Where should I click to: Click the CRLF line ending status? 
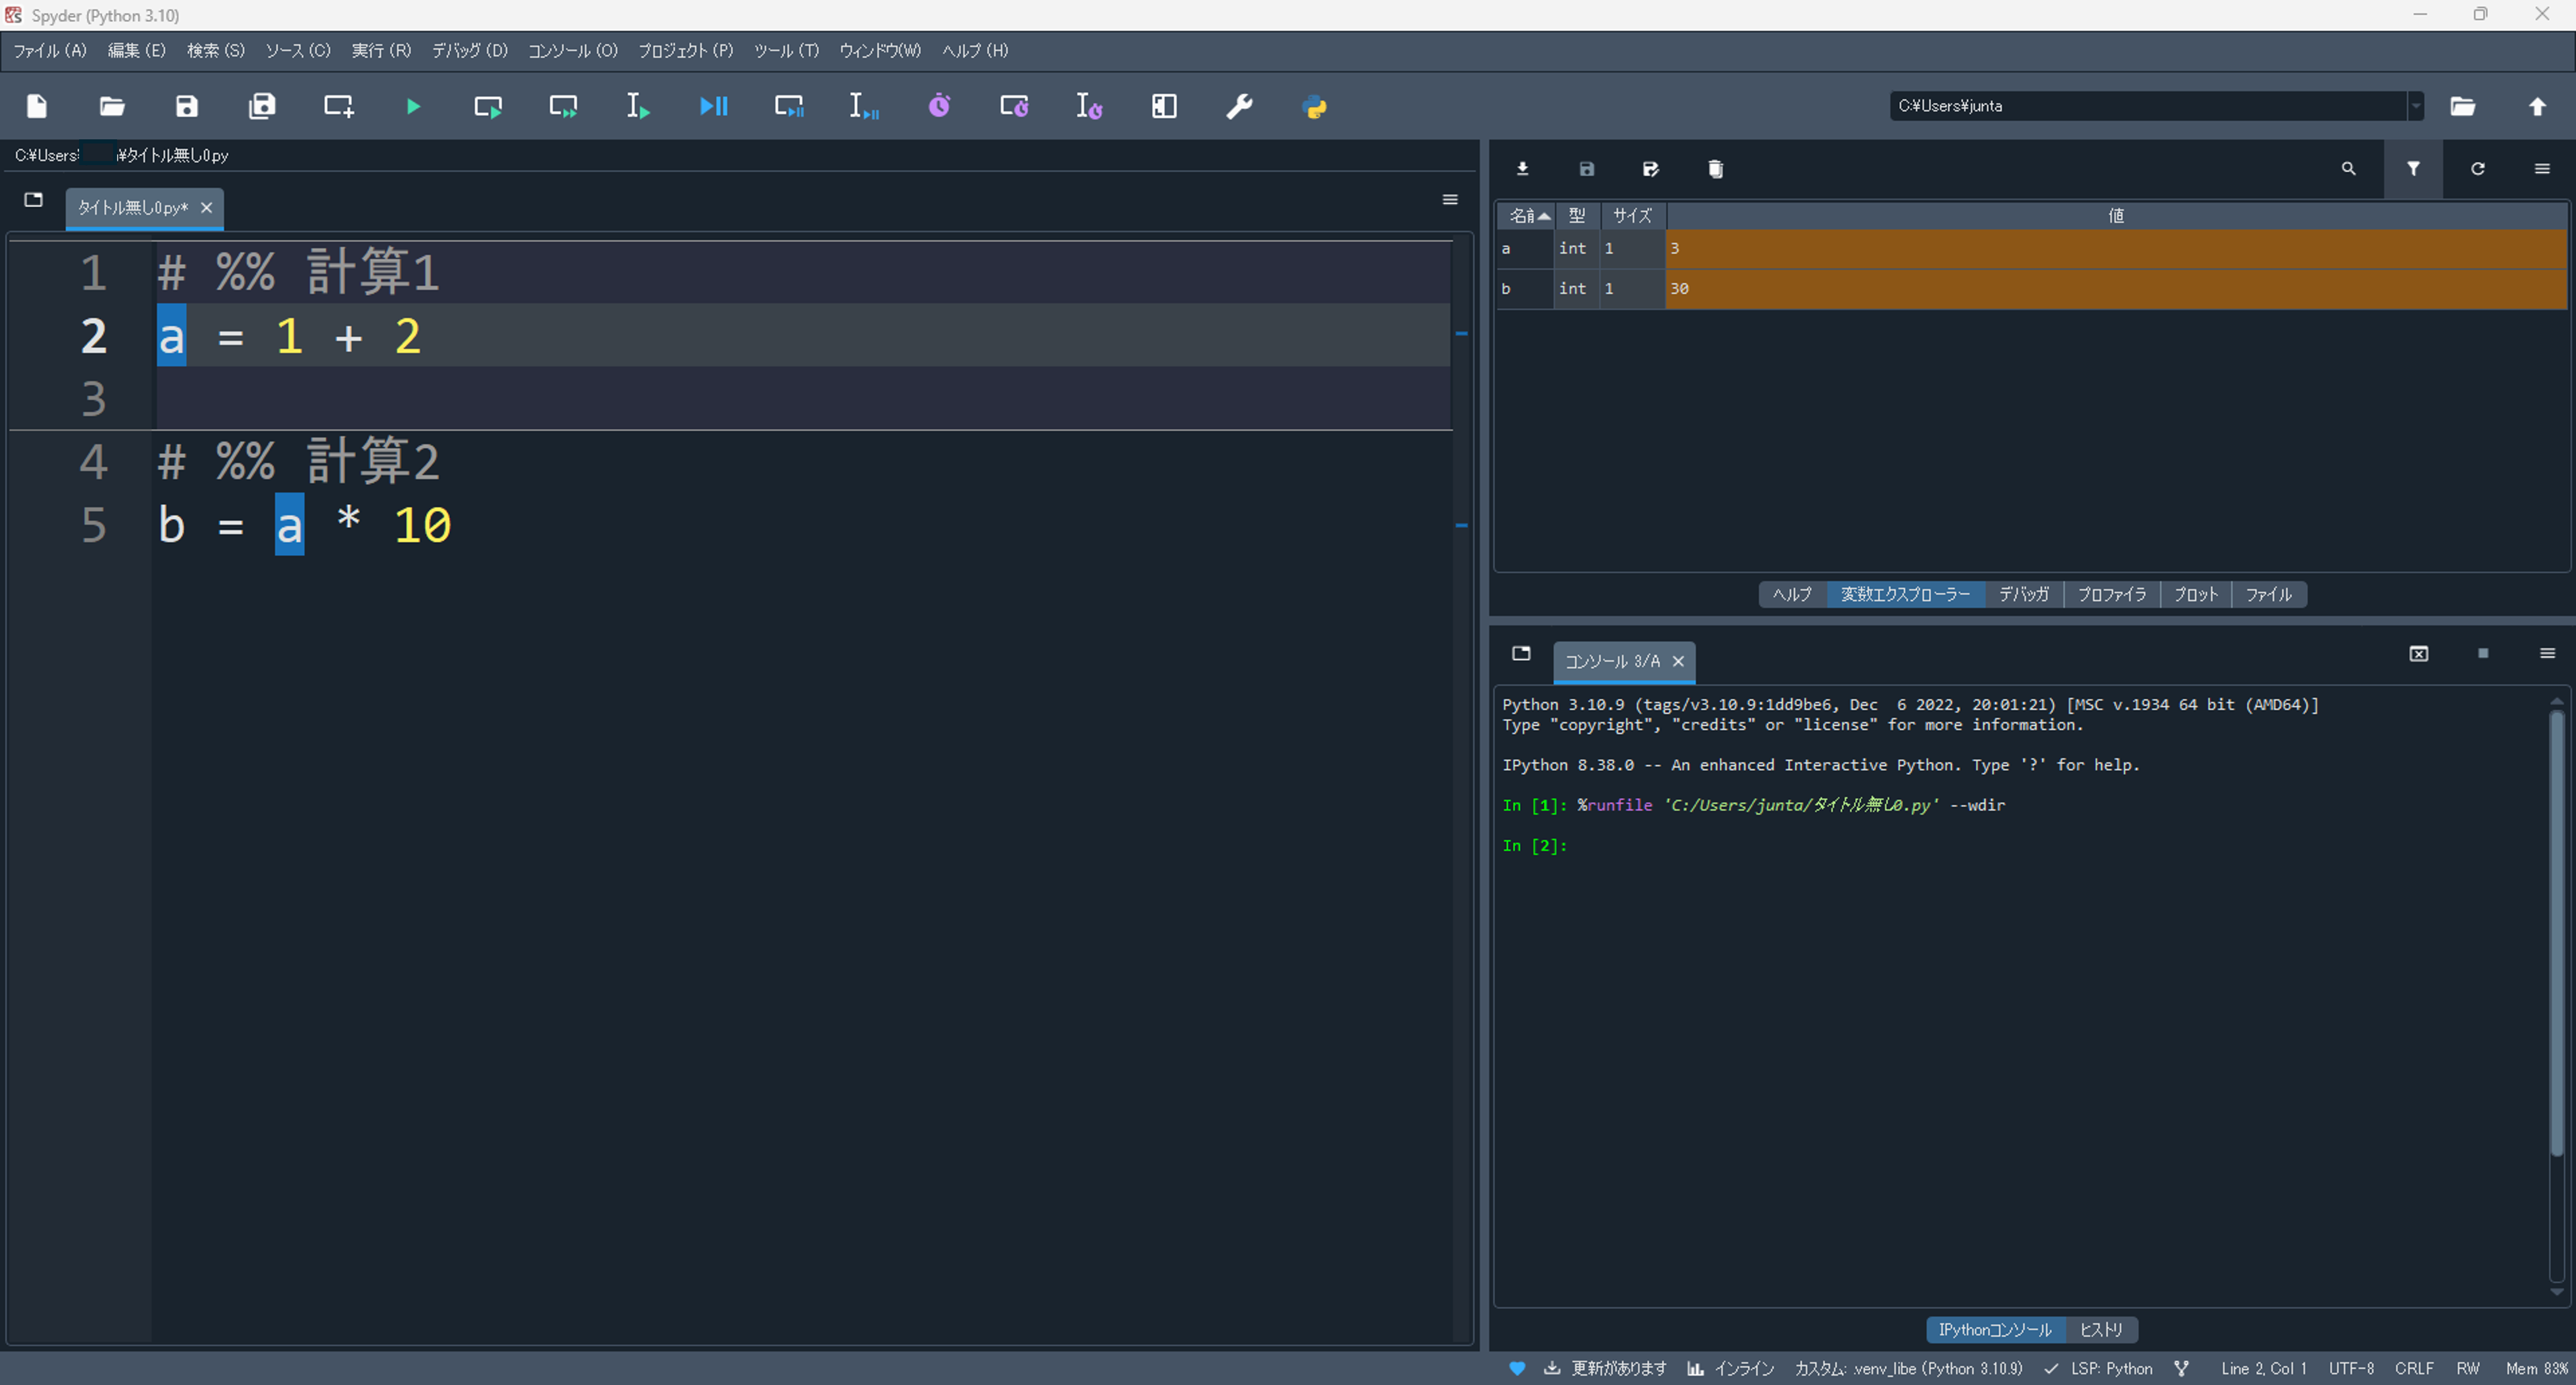[2414, 1369]
